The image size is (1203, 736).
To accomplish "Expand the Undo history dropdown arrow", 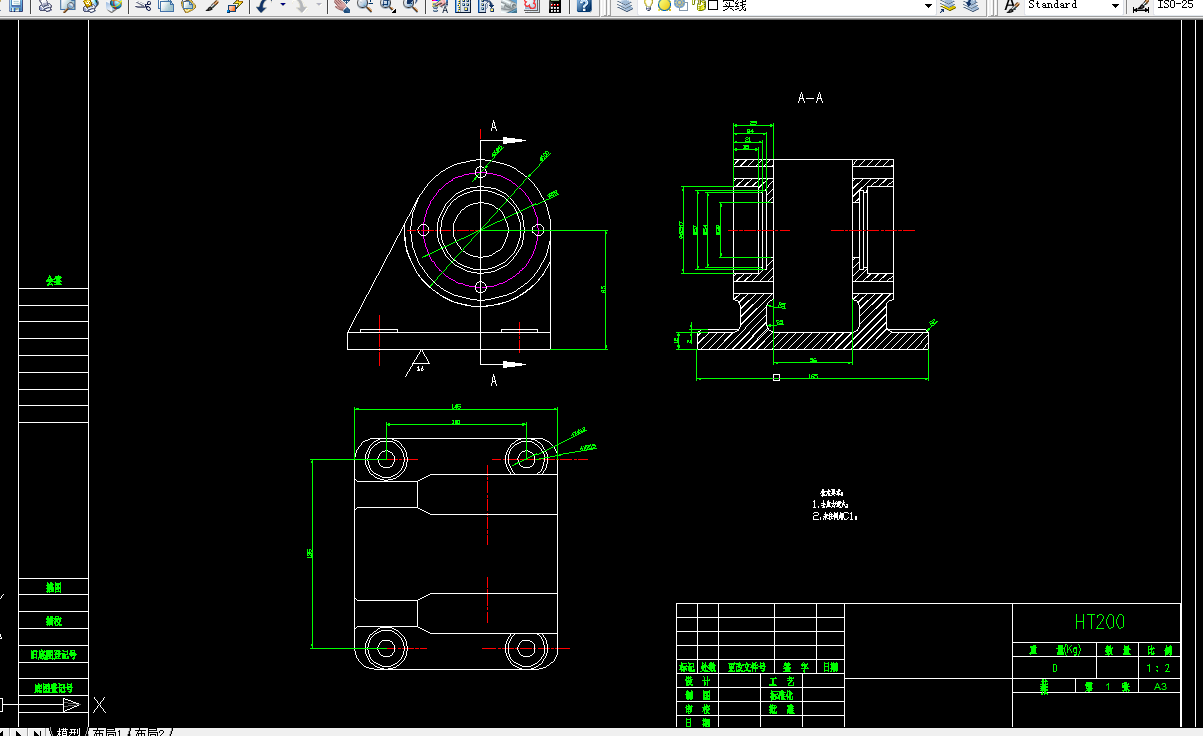I will [x=282, y=6].
